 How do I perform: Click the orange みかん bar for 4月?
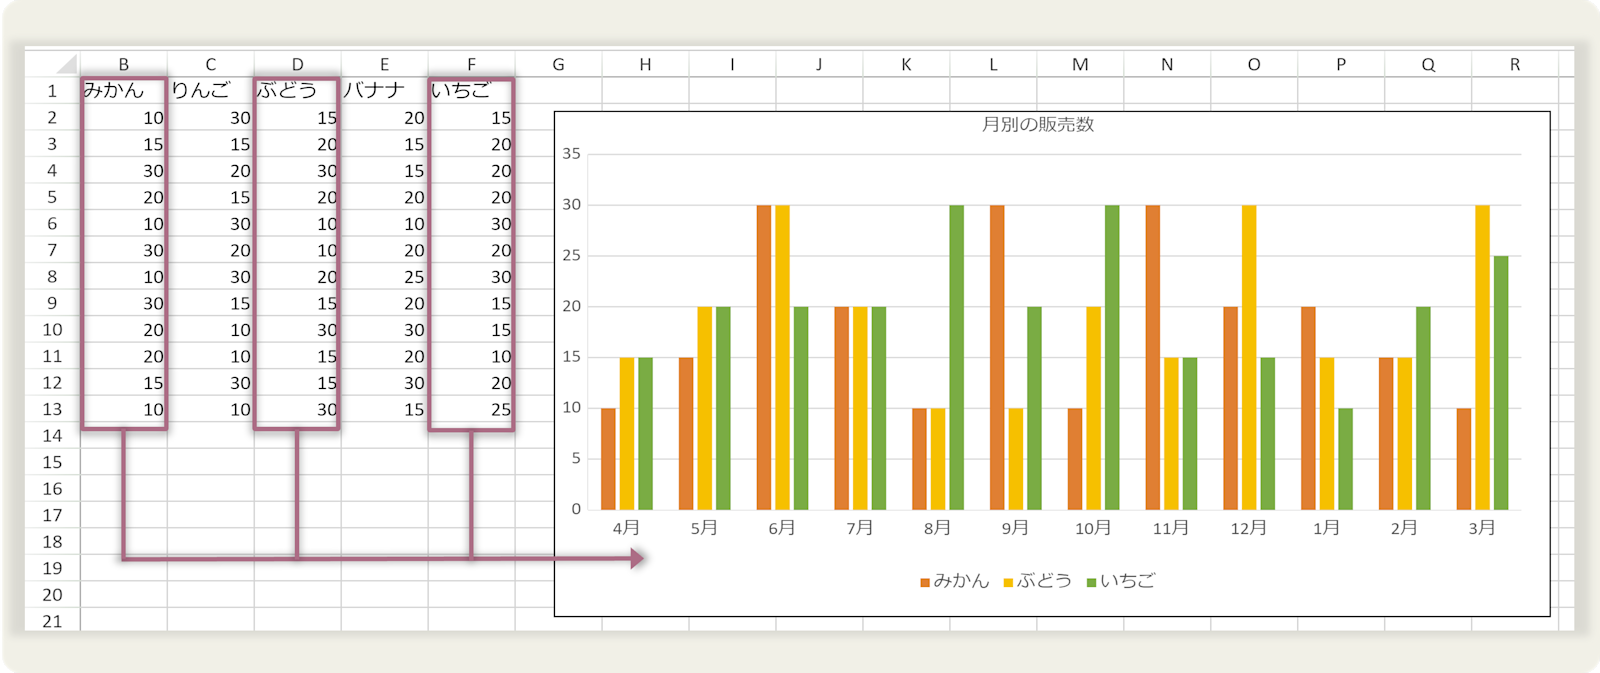pyautogui.click(x=608, y=459)
